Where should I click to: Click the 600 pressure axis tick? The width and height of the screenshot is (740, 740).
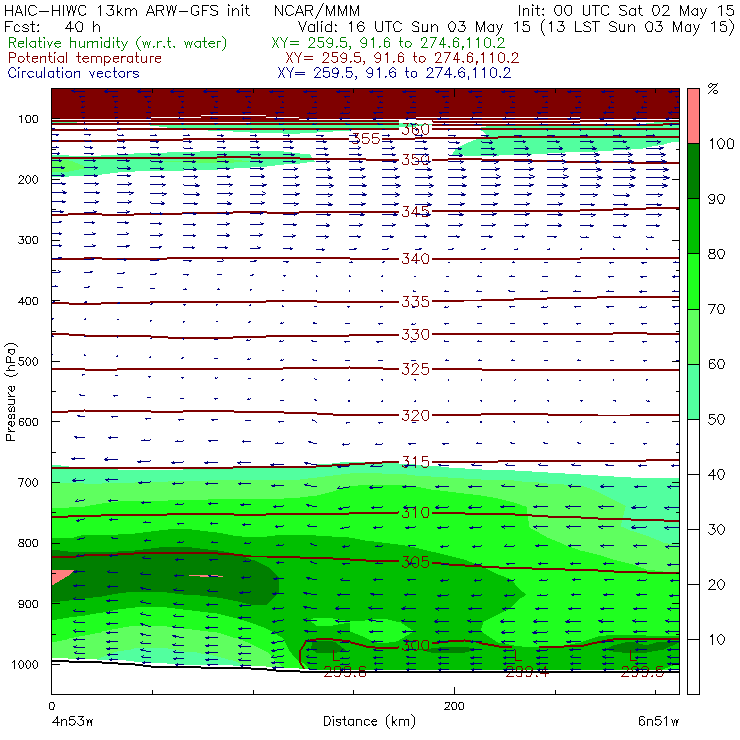[28, 422]
